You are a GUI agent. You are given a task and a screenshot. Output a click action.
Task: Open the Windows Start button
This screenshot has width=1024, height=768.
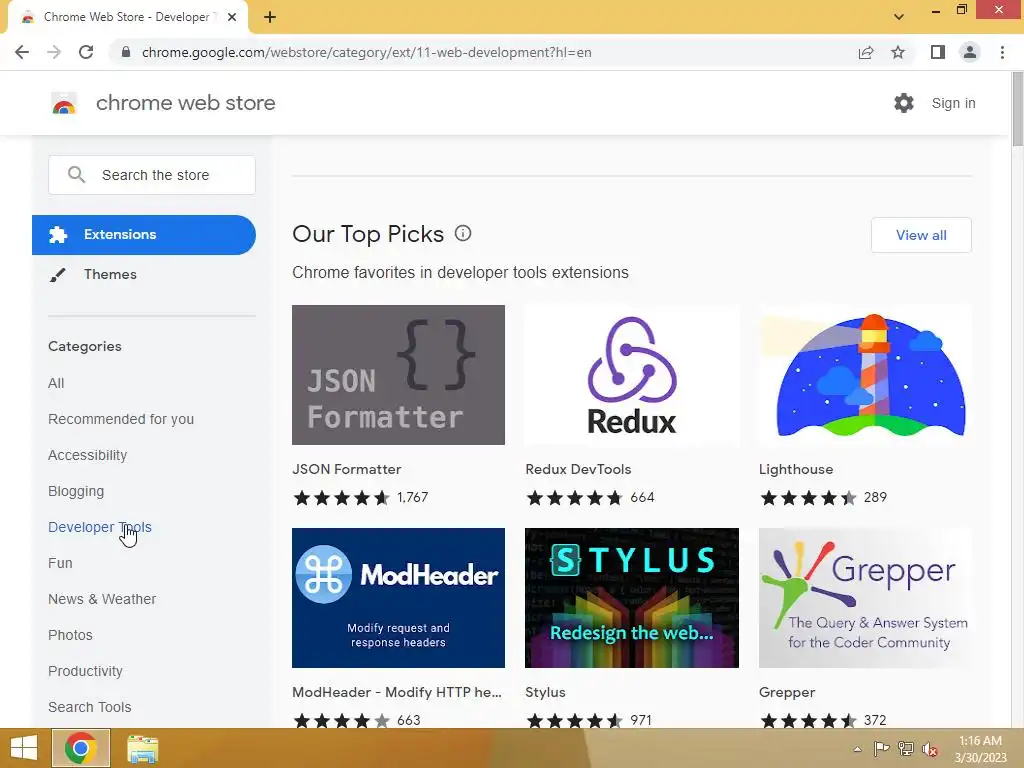tap(24, 748)
